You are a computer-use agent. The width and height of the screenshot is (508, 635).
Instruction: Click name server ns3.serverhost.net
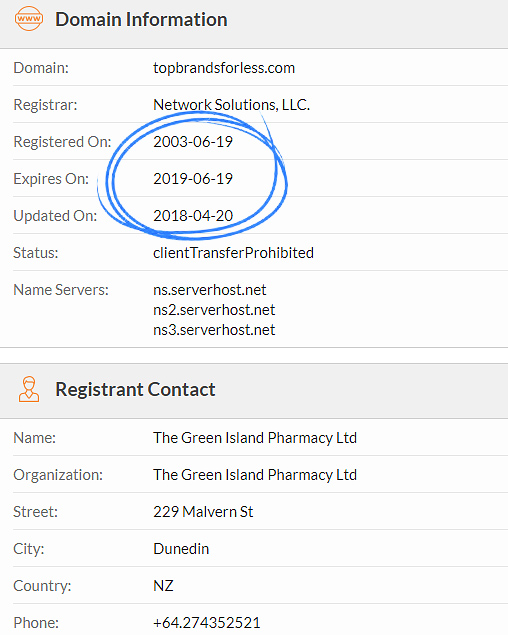pyautogui.click(x=214, y=330)
